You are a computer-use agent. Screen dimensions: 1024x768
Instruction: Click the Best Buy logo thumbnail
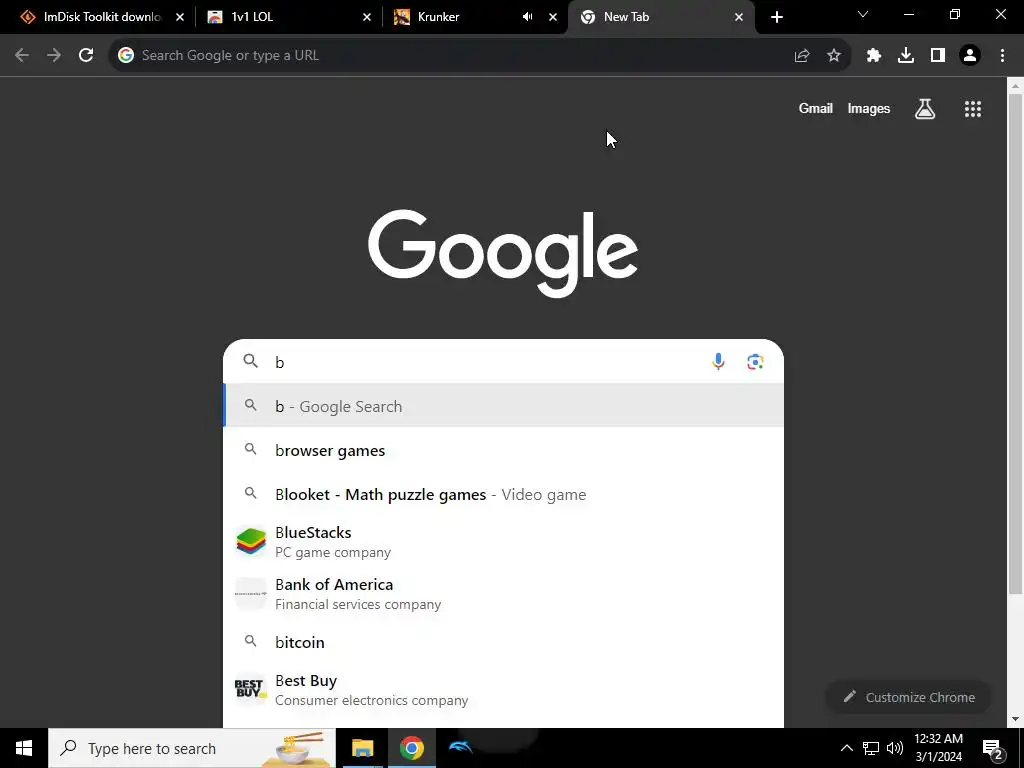251,690
